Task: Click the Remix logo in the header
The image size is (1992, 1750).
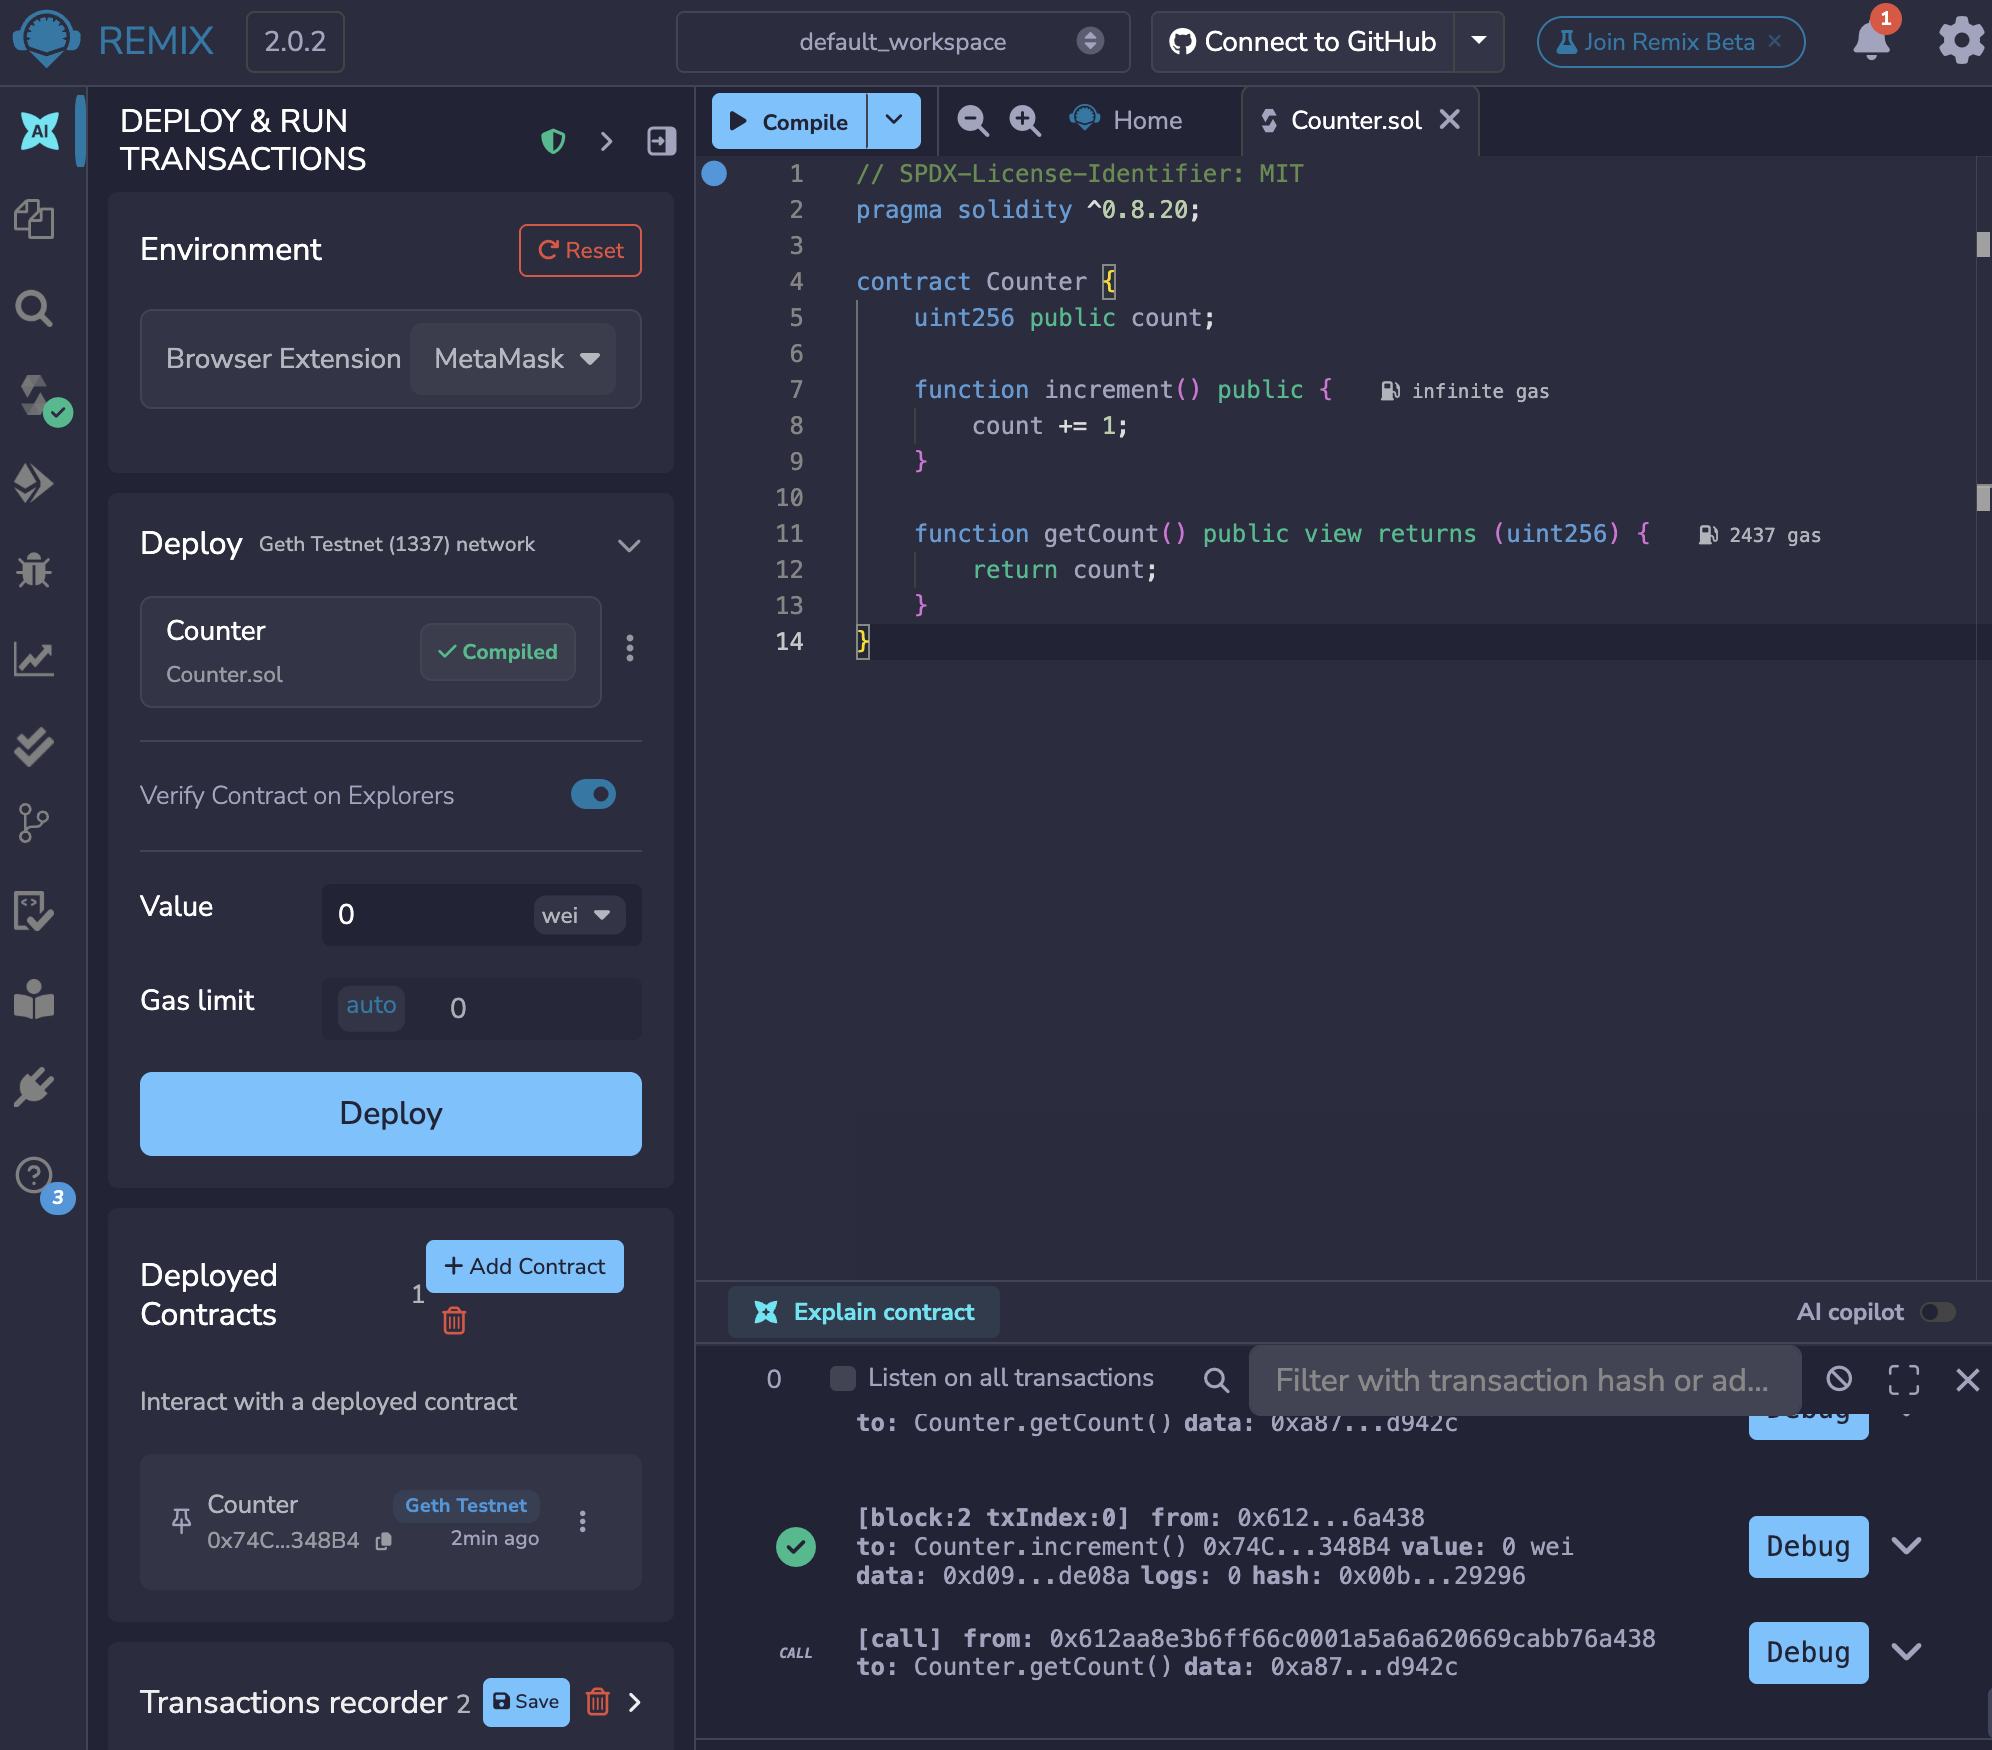Action: coord(46,40)
